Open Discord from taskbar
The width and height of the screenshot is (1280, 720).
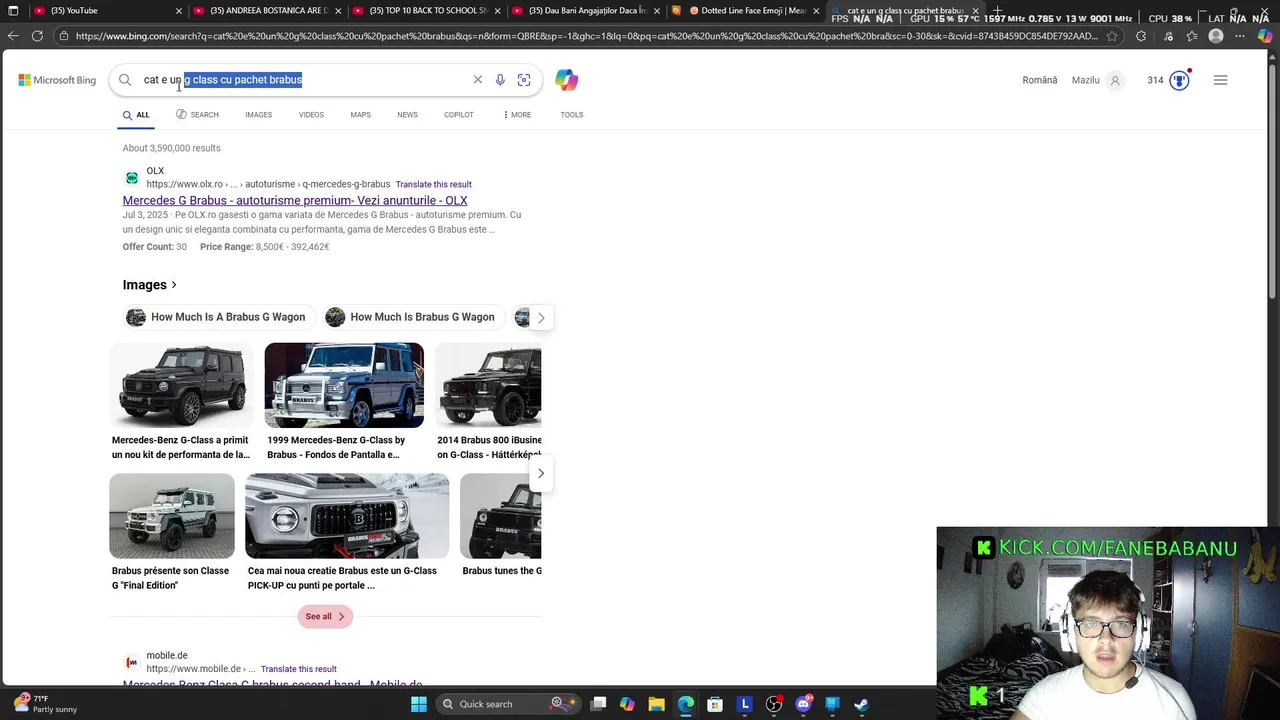(x=803, y=704)
